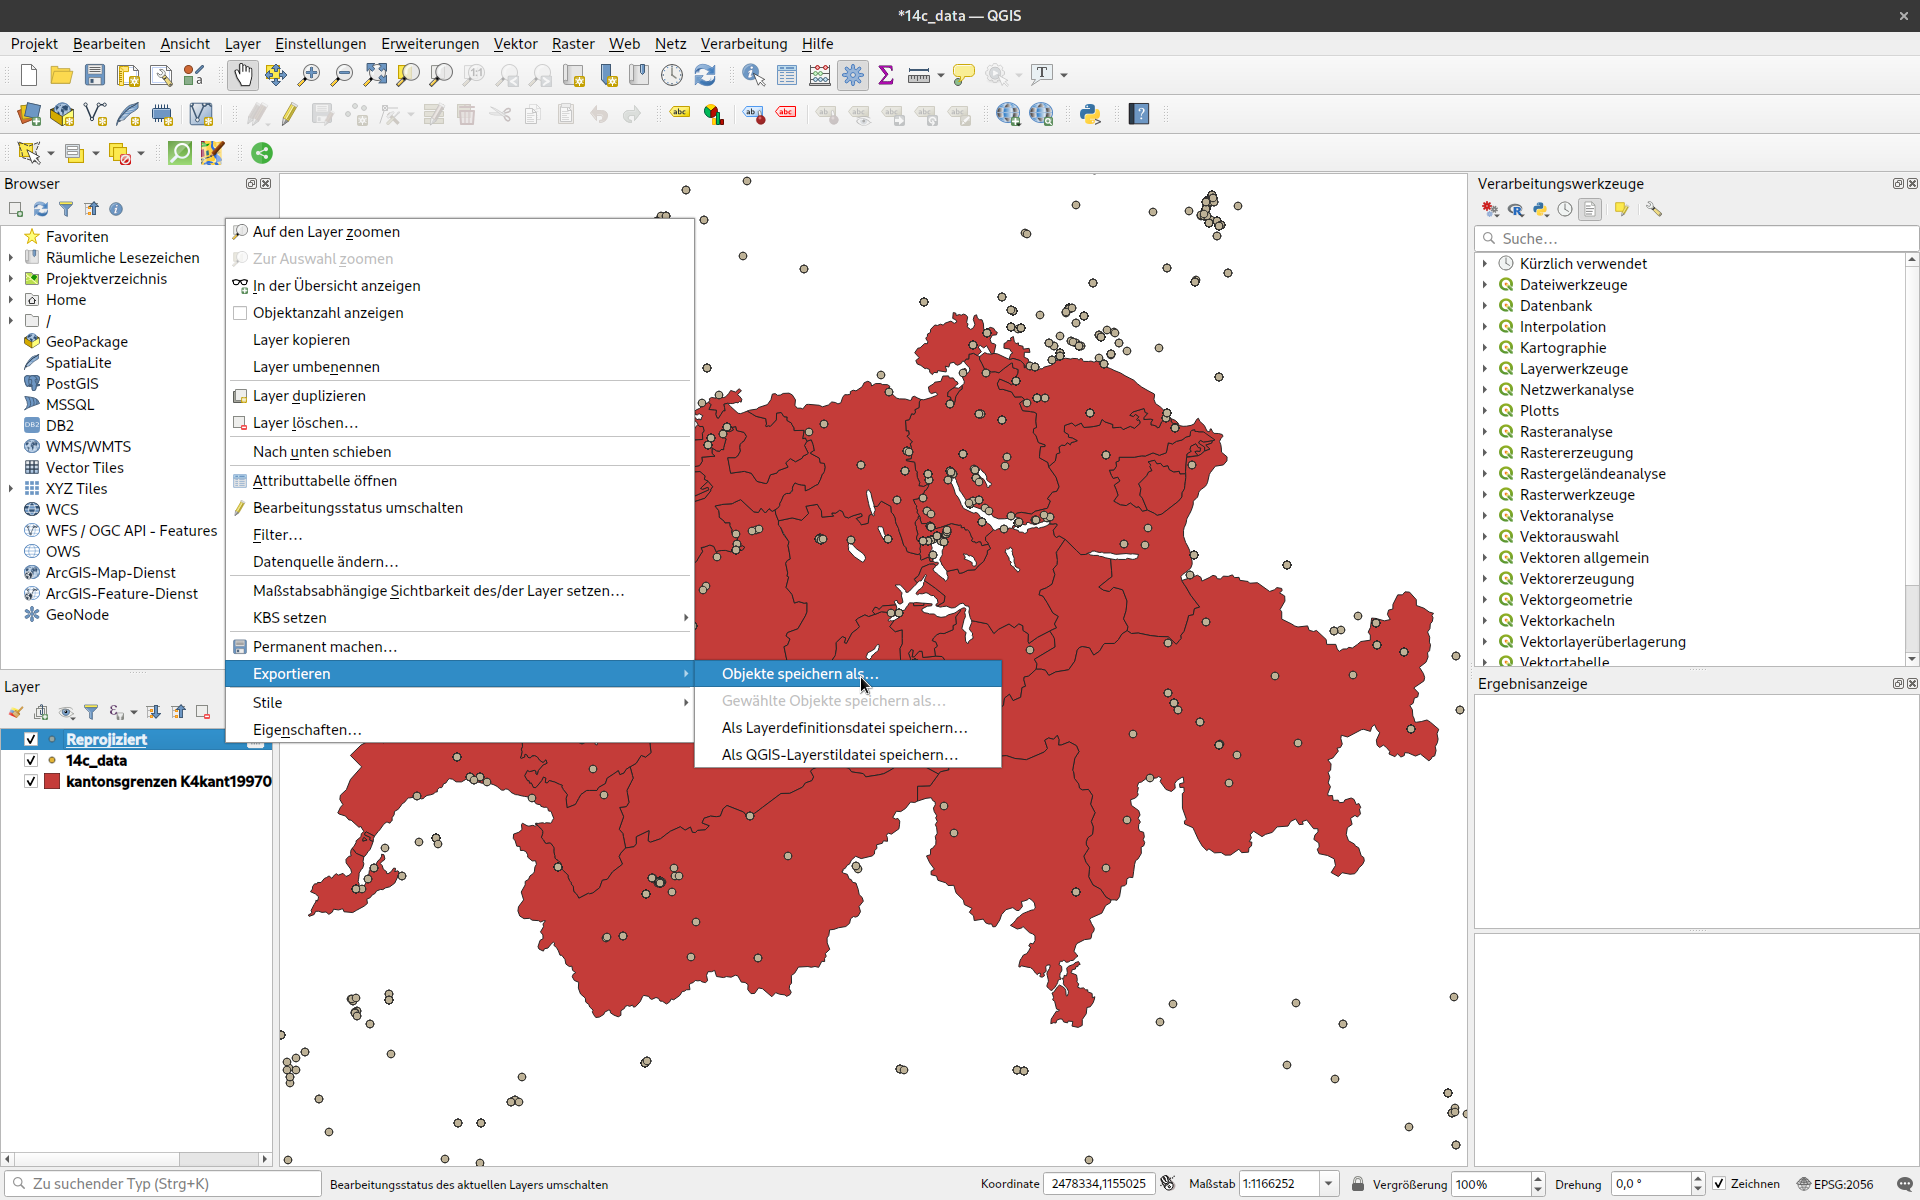Open the Maßstab scale dropdown
This screenshot has height=1200, width=1920.
[x=1328, y=1184]
